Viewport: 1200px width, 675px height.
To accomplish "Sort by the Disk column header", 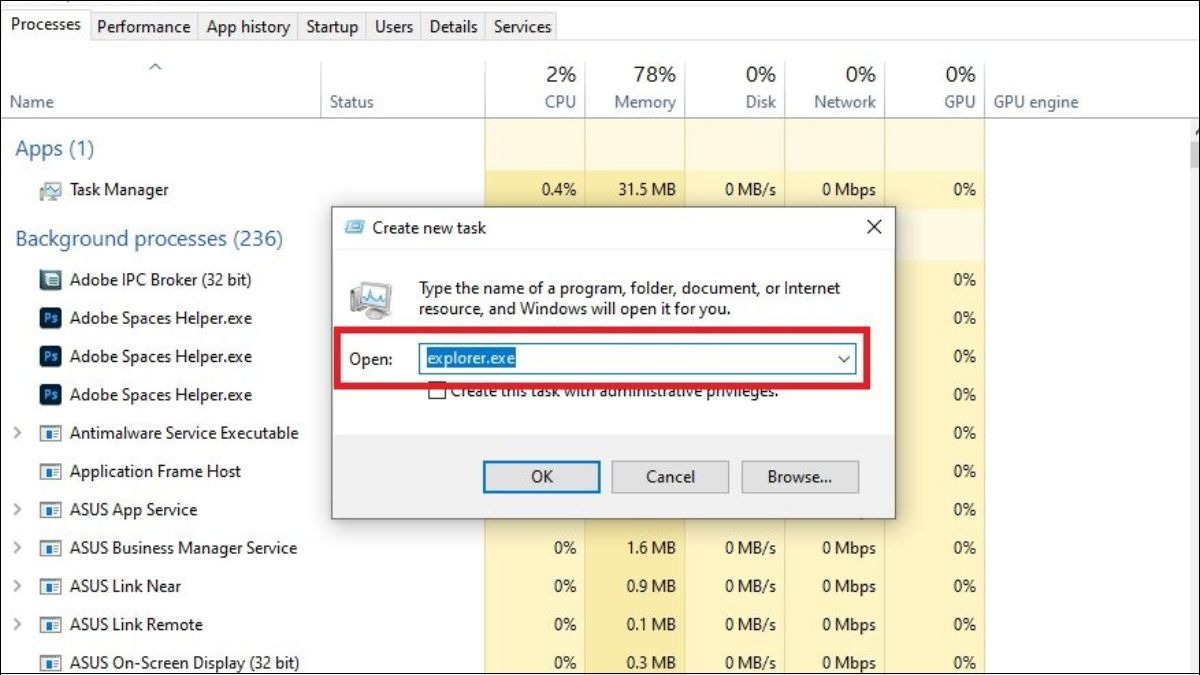I will click(735, 88).
